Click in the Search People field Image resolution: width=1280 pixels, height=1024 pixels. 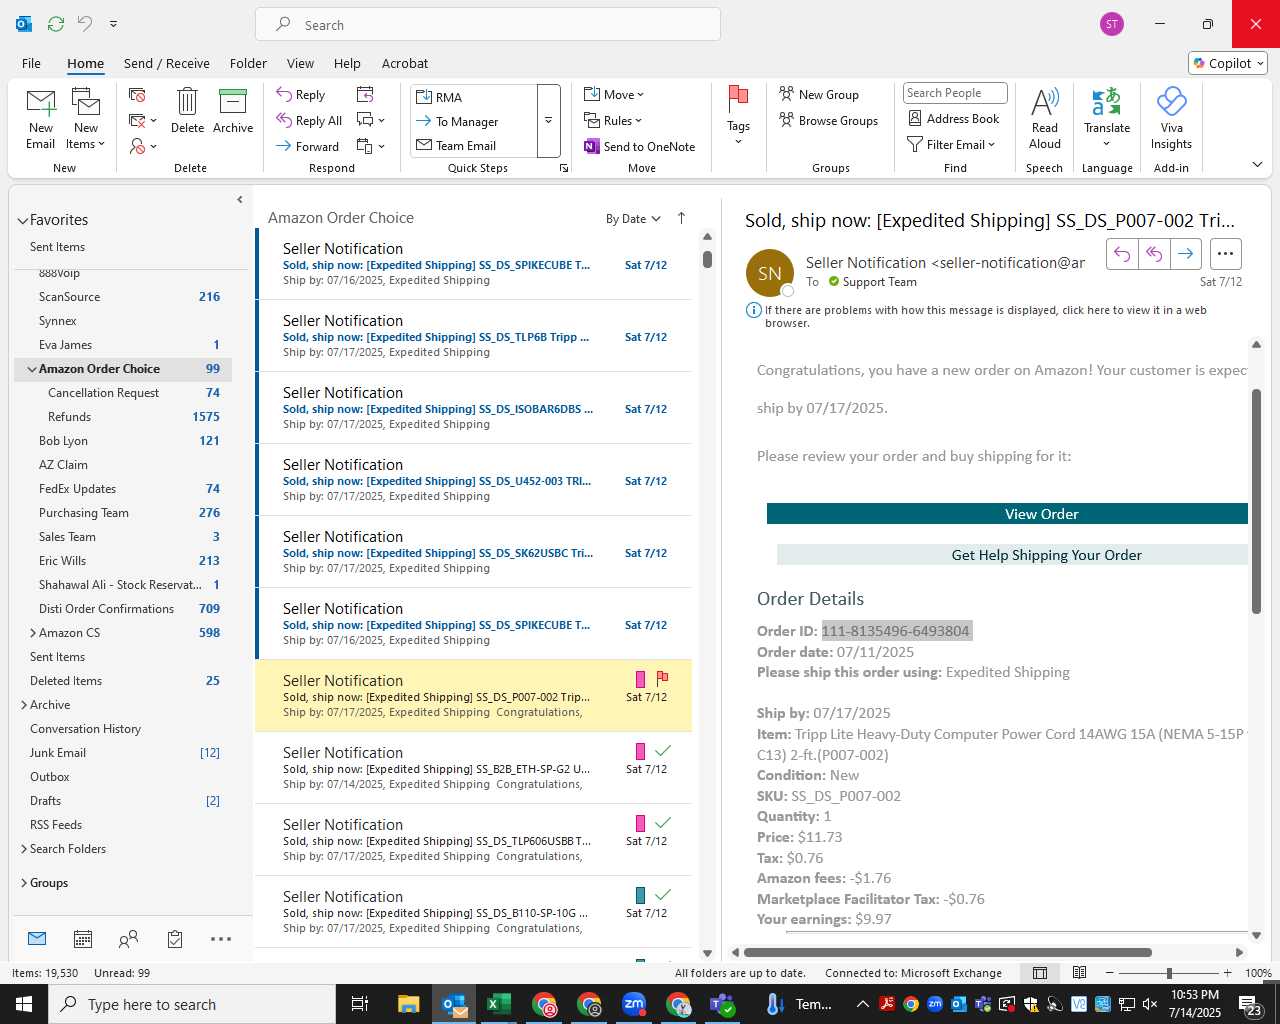click(x=955, y=93)
